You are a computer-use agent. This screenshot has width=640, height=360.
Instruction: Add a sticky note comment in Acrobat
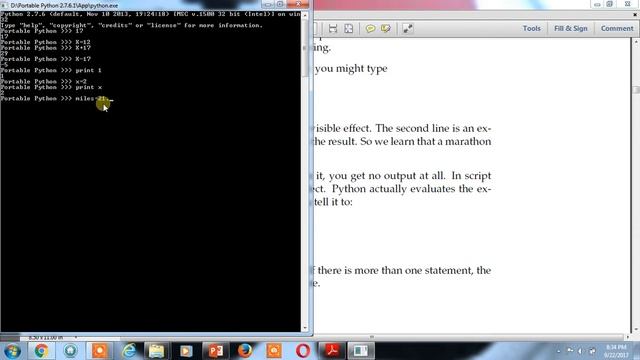pyautogui.click(x=370, y=29)
